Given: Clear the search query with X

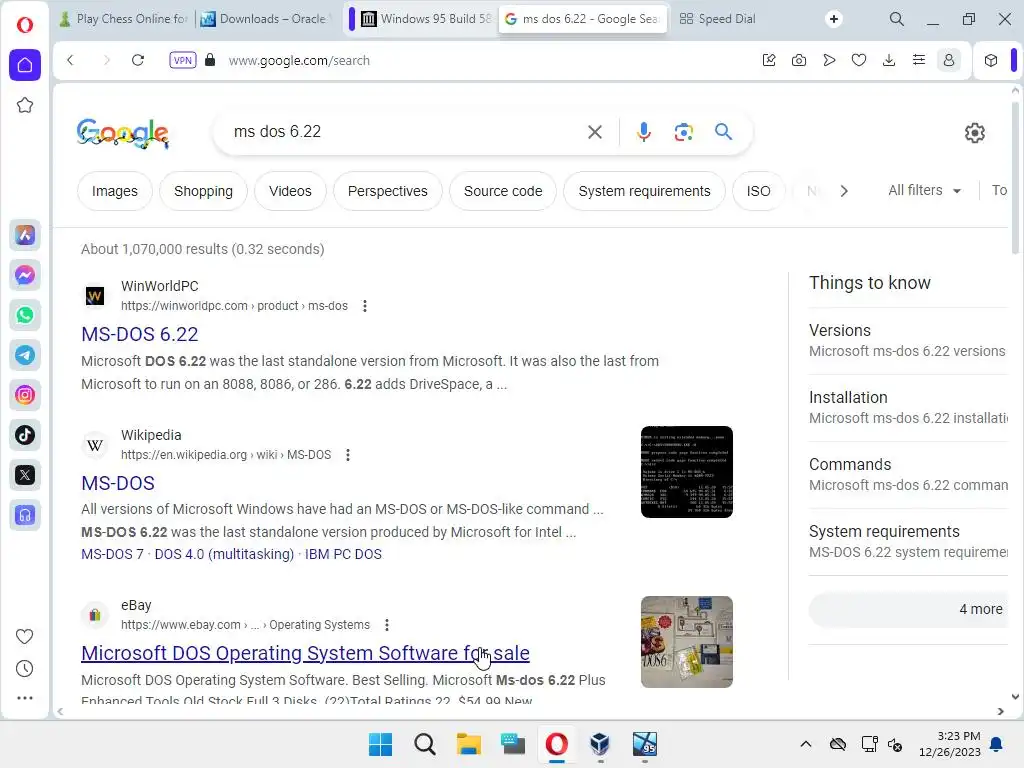Looking at the screenshot, I should click(594, 132).
